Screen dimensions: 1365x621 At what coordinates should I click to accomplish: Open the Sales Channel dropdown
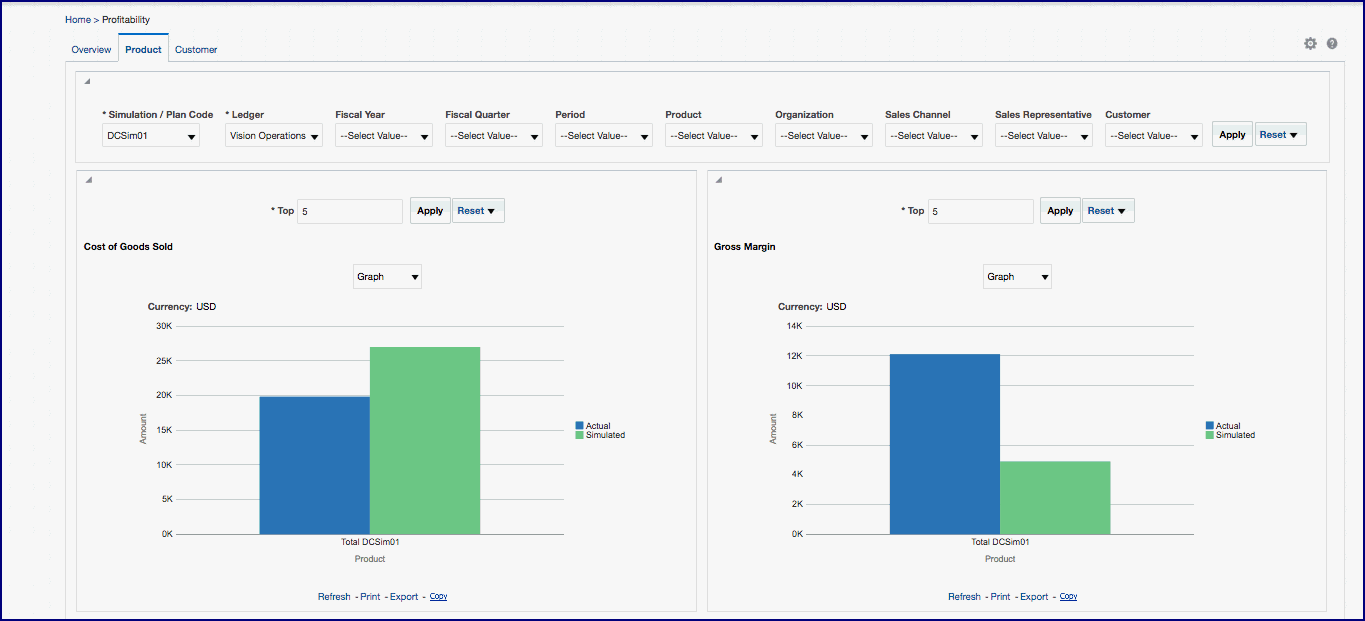(x=934, y=136)
